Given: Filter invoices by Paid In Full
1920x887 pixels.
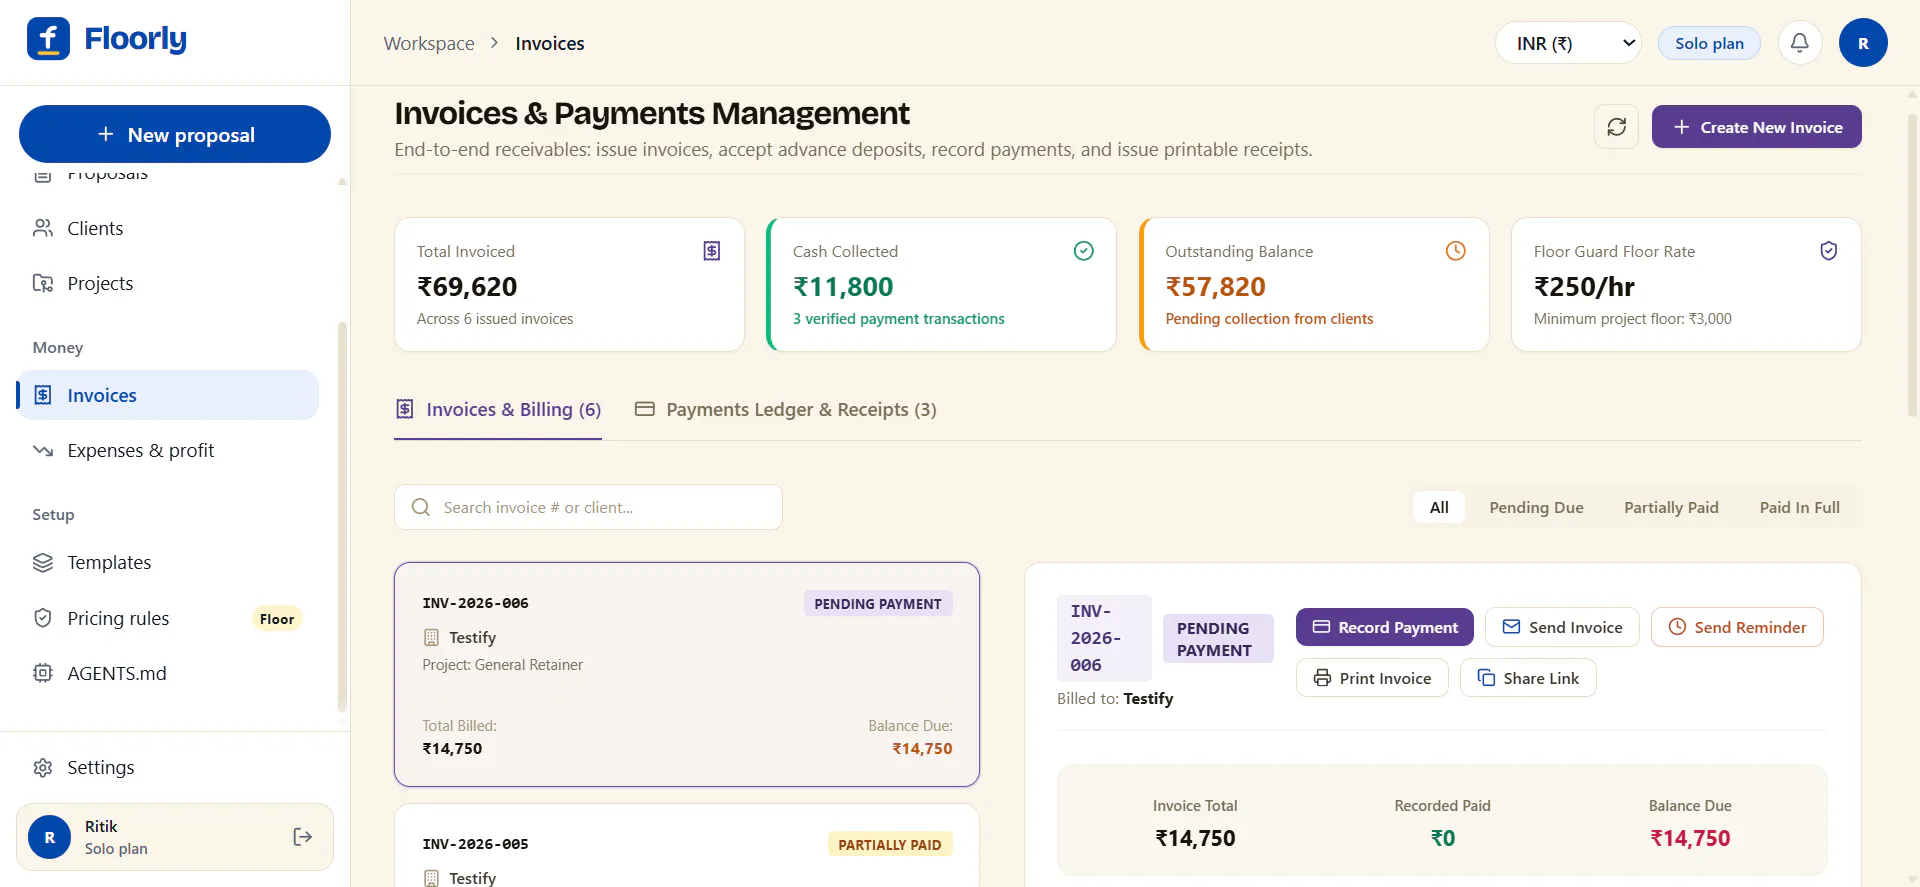Looking at the screenshot, I should click(x=1799, y=508).
